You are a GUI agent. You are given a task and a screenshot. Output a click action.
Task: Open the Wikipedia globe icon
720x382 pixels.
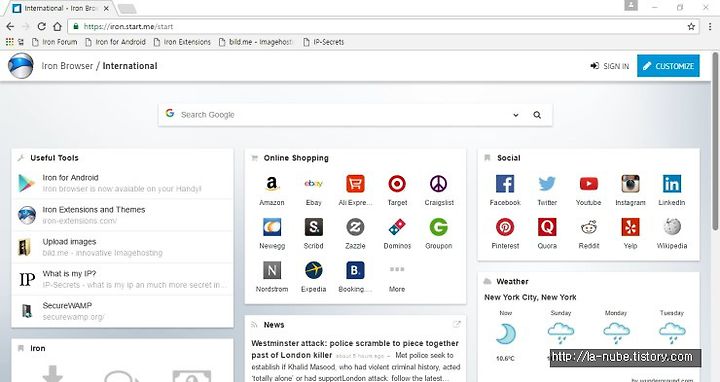672,227
